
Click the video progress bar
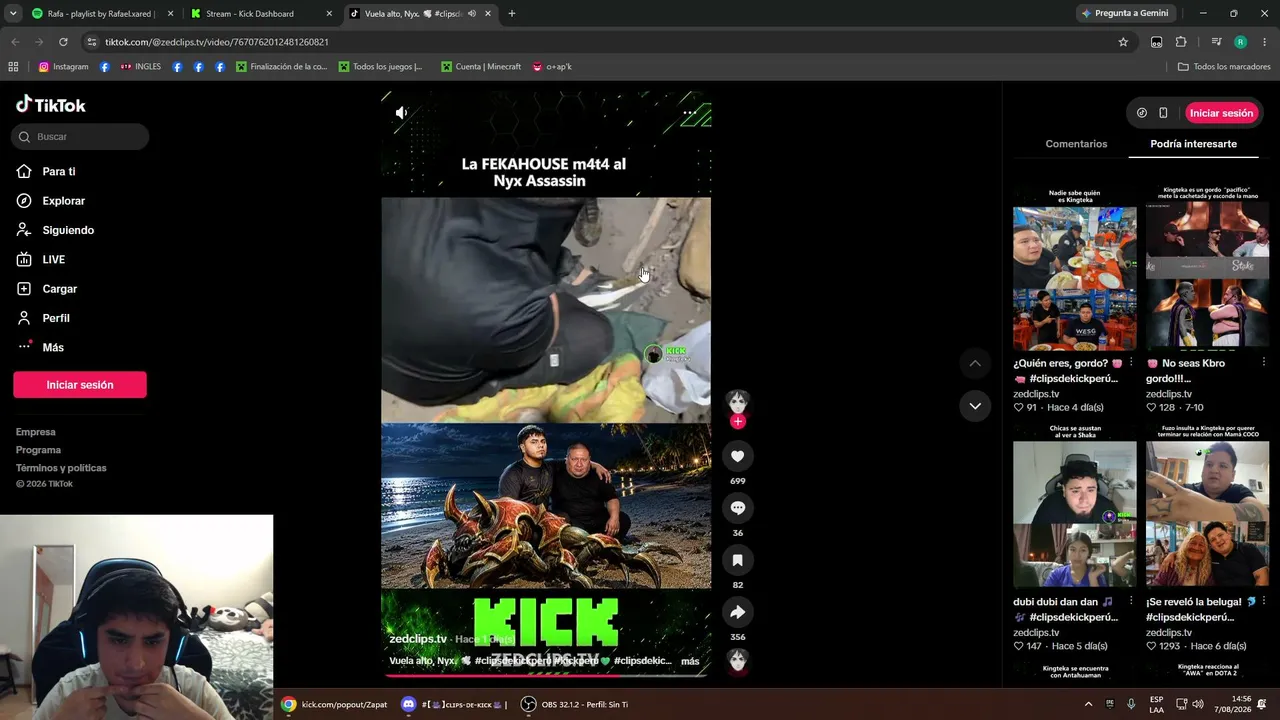(x=546, y=675)
